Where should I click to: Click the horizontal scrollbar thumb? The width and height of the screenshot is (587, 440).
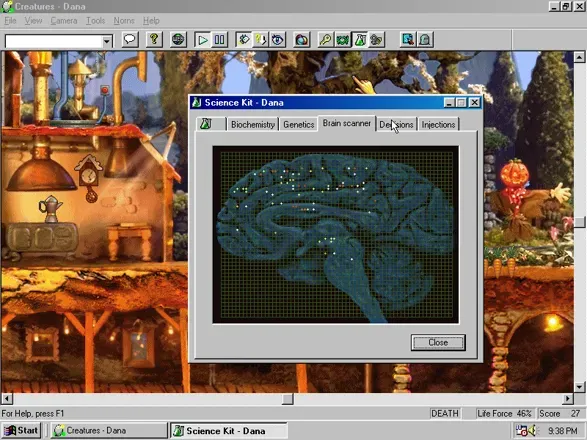(x=288, y=398)
